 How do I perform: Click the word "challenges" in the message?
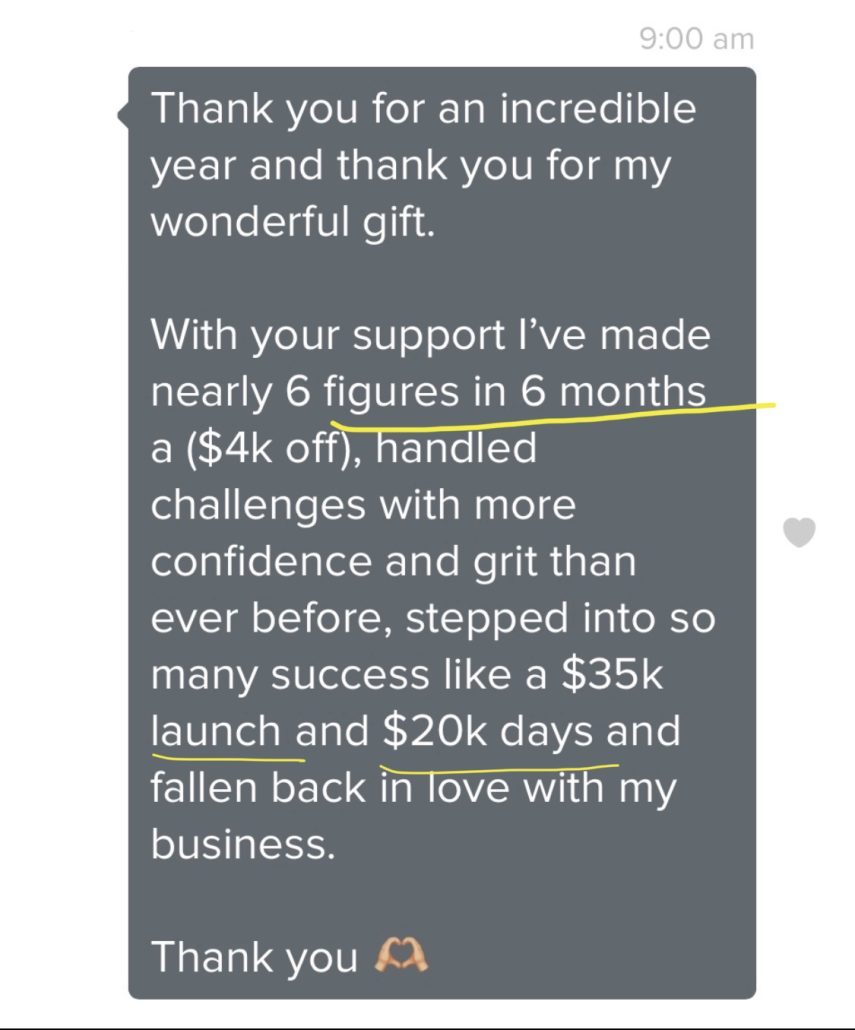pyautogui.click(x=258, y=505)
